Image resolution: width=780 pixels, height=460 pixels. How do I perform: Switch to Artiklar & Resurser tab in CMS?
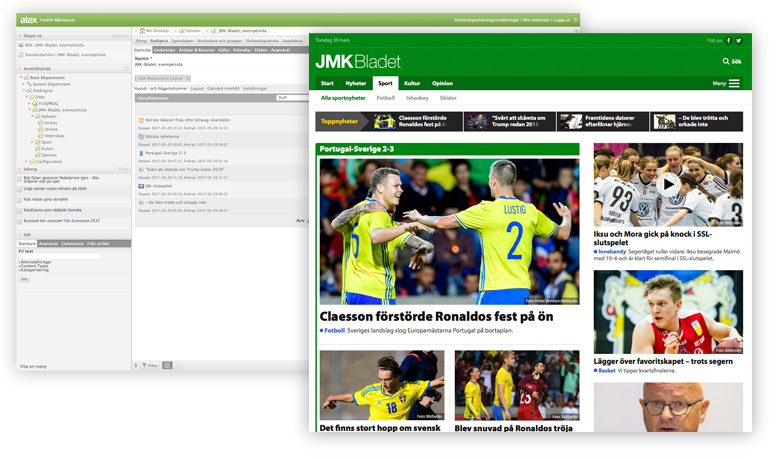[197, 50]
